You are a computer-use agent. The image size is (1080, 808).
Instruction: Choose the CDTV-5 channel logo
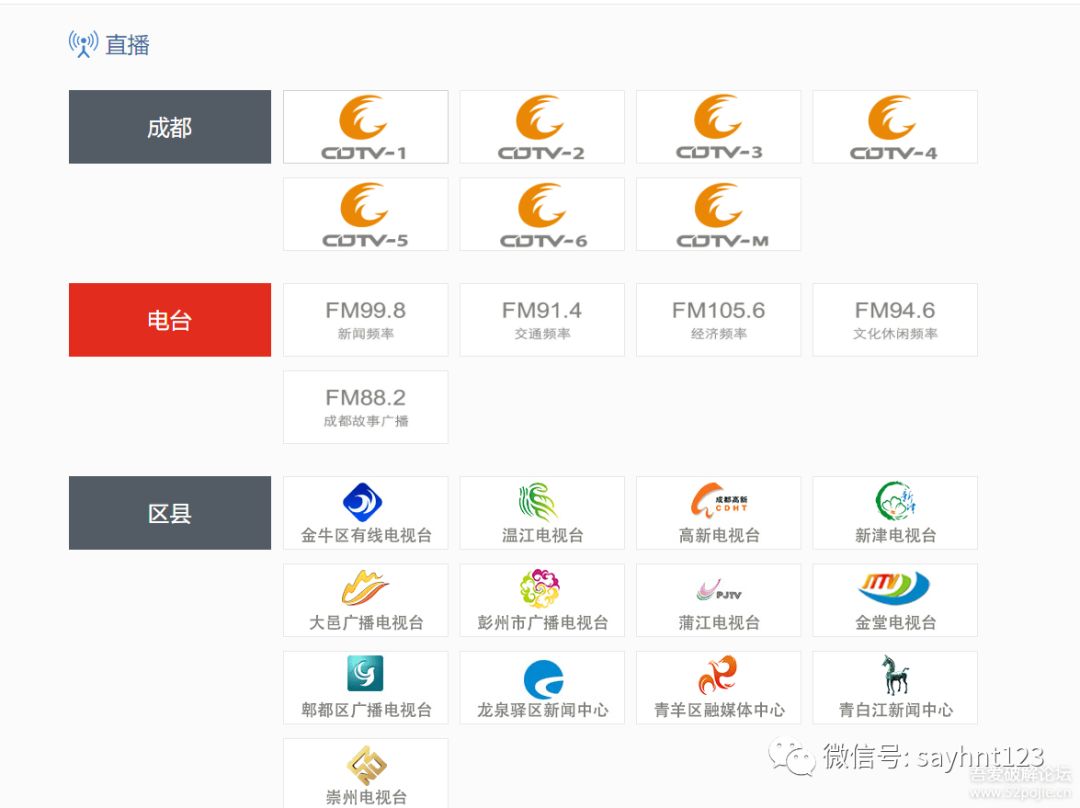pos(365,214)
